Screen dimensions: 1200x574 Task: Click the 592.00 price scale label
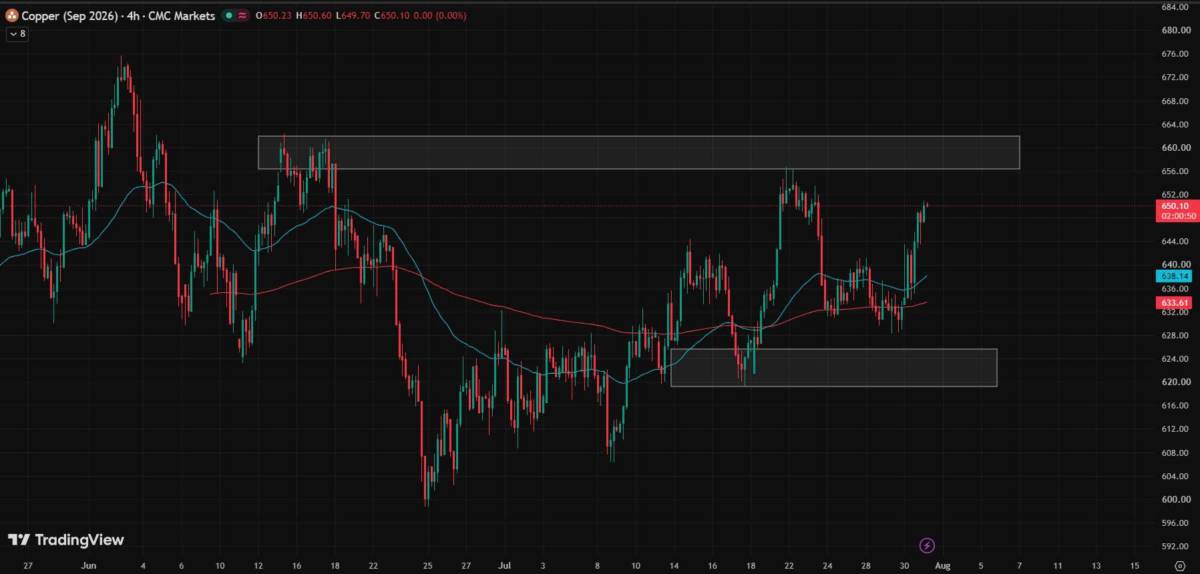point(1174,547)
